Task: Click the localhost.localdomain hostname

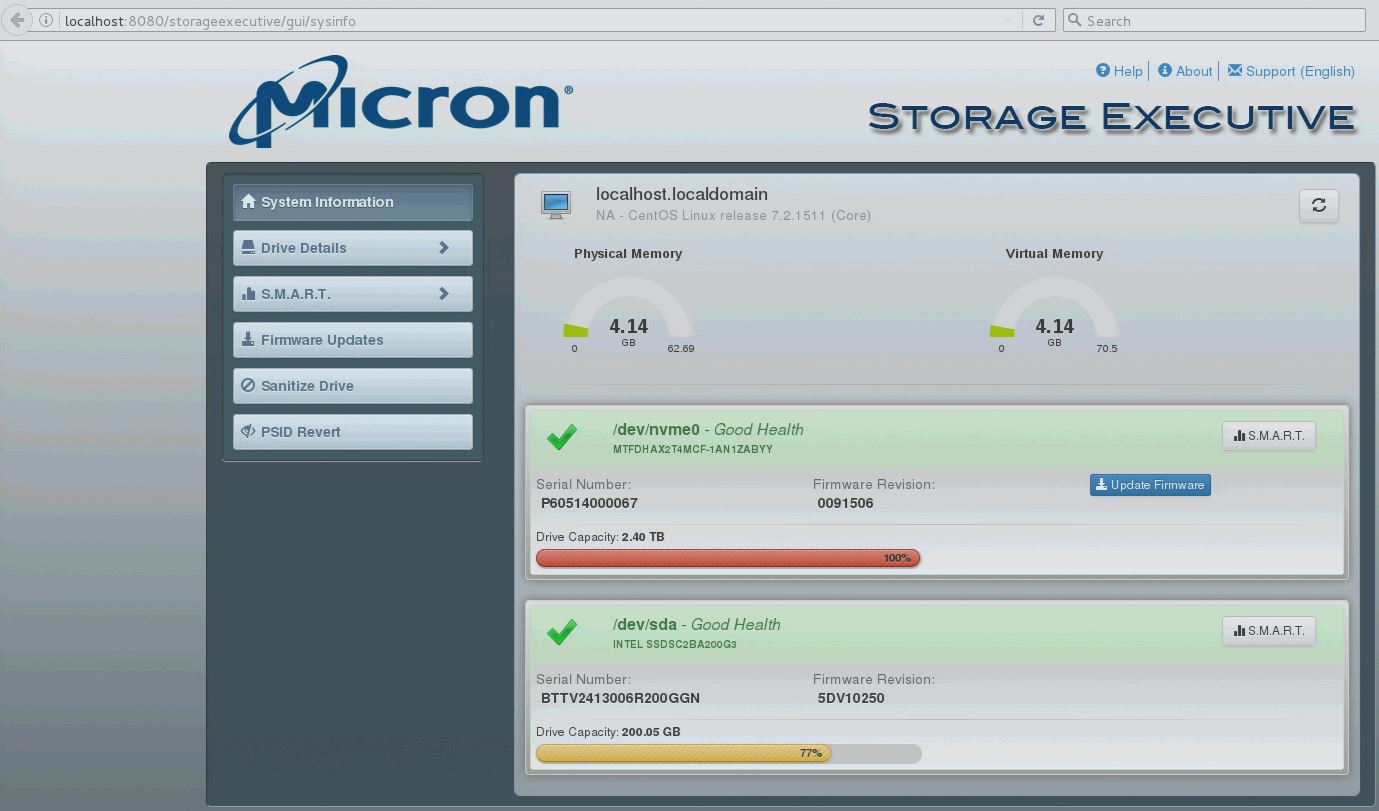Action: tap(682, 194)
